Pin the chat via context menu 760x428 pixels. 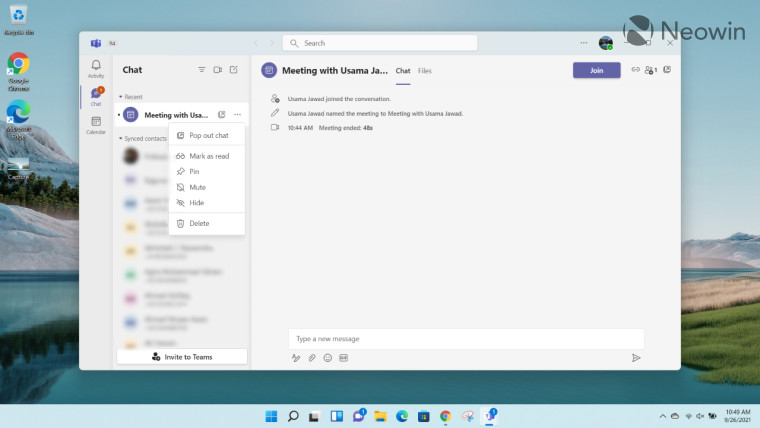207,172
